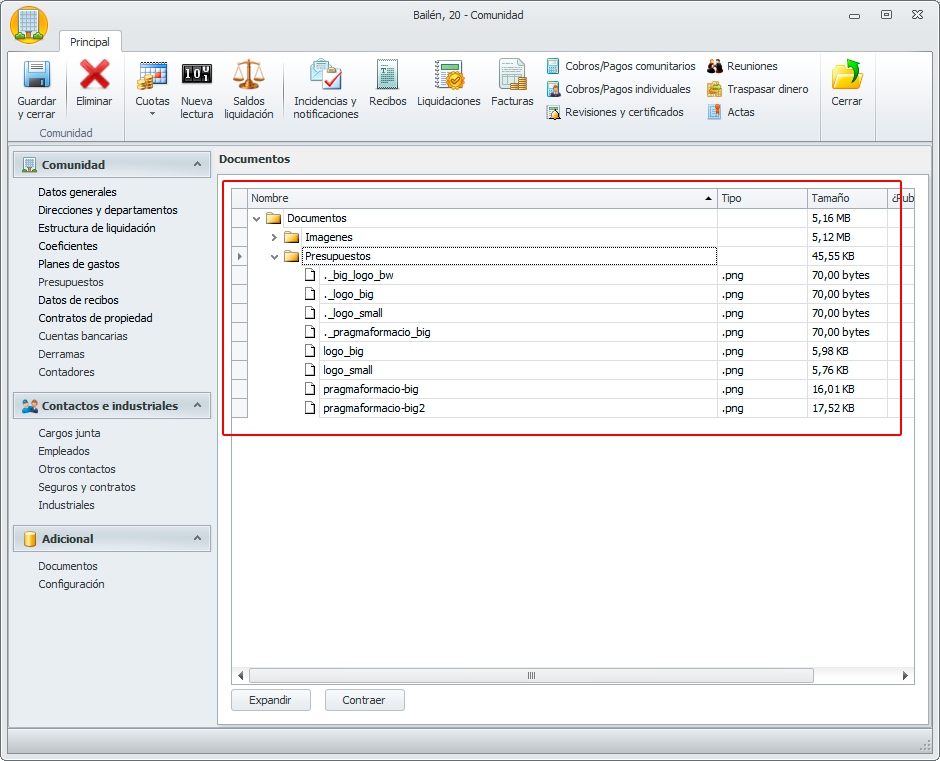Open Cobros/Pagos comunitarios
The height and width of the screenshot is (761, 940).
[621, 66]
